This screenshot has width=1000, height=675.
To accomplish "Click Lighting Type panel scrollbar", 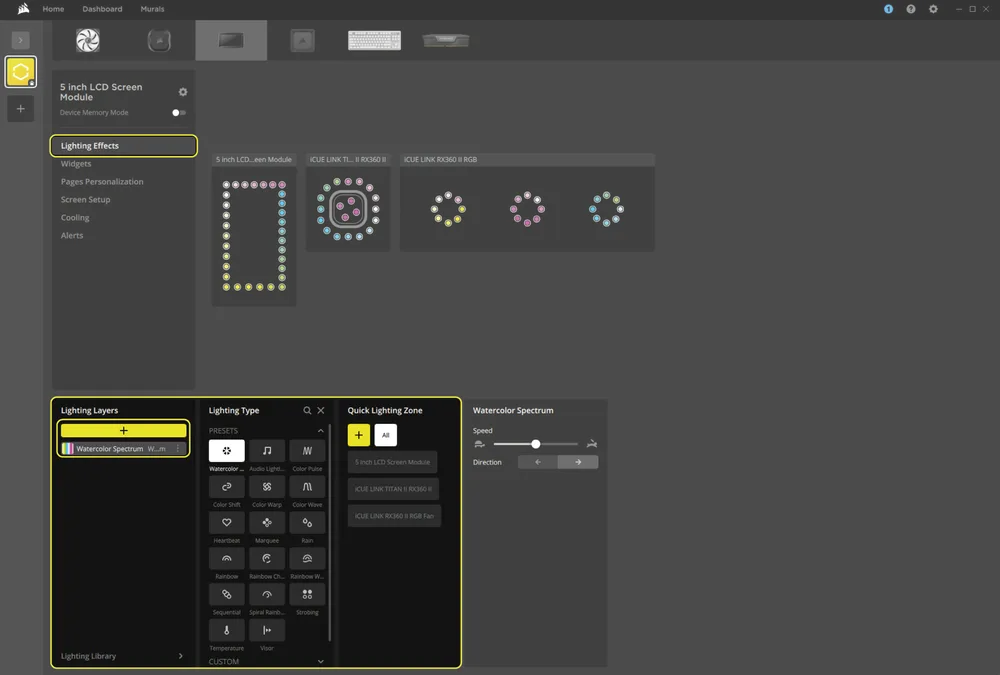I will (x=329, y=533).
